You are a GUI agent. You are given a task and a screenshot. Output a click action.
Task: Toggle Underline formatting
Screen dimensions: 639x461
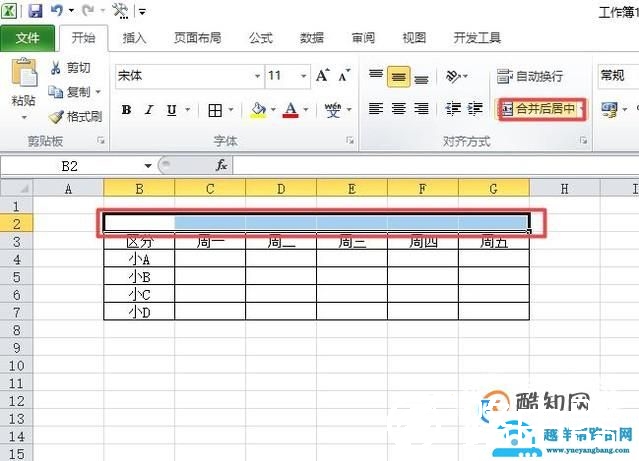click(172, 110)
